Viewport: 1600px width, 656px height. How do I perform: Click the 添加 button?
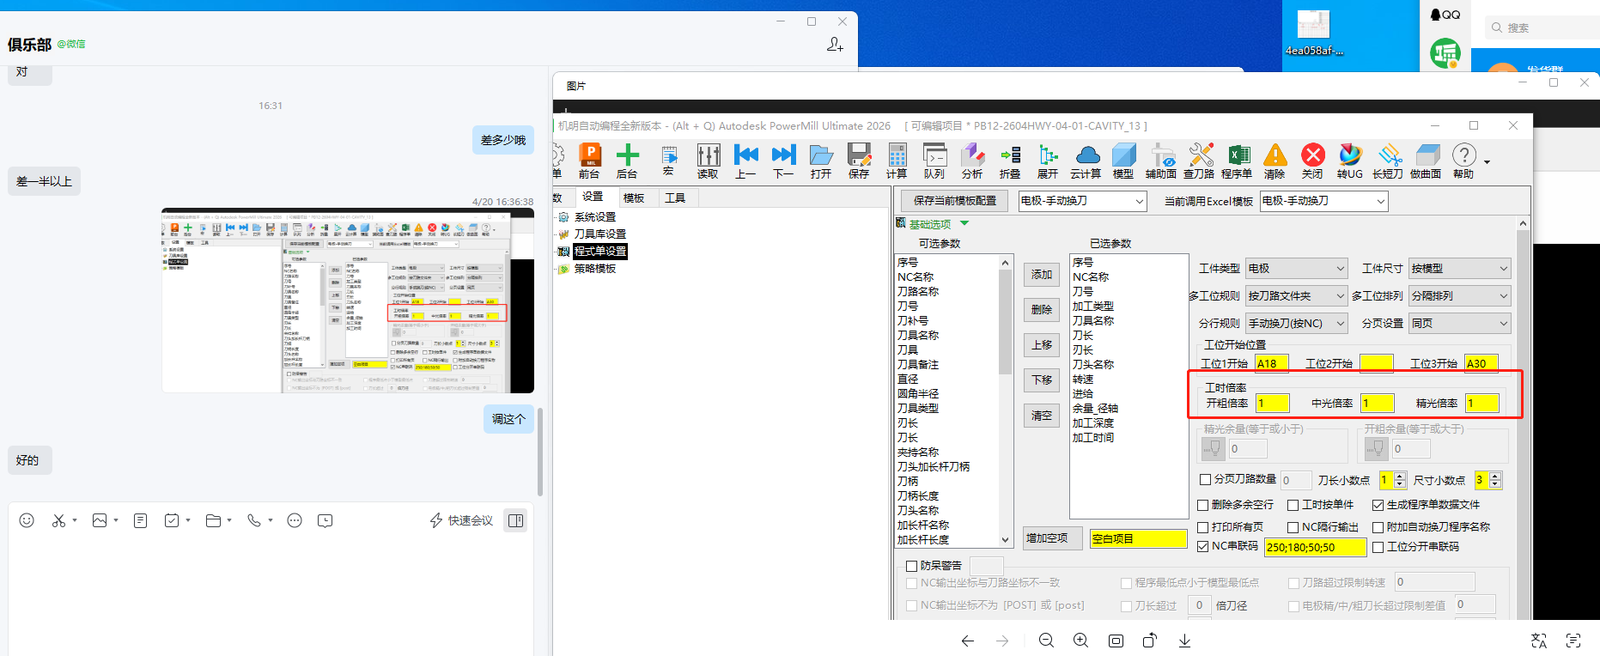point(1041,275)
